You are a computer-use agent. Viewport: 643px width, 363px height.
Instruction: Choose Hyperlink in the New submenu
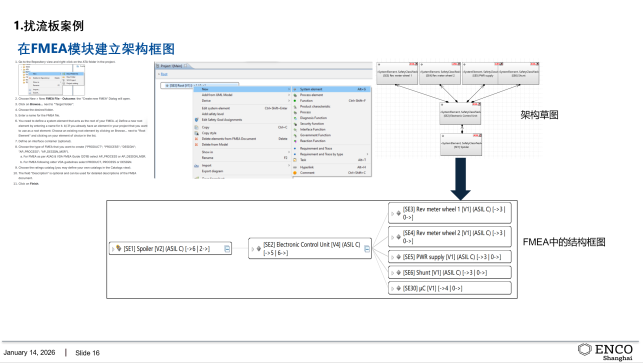(331, 167)
